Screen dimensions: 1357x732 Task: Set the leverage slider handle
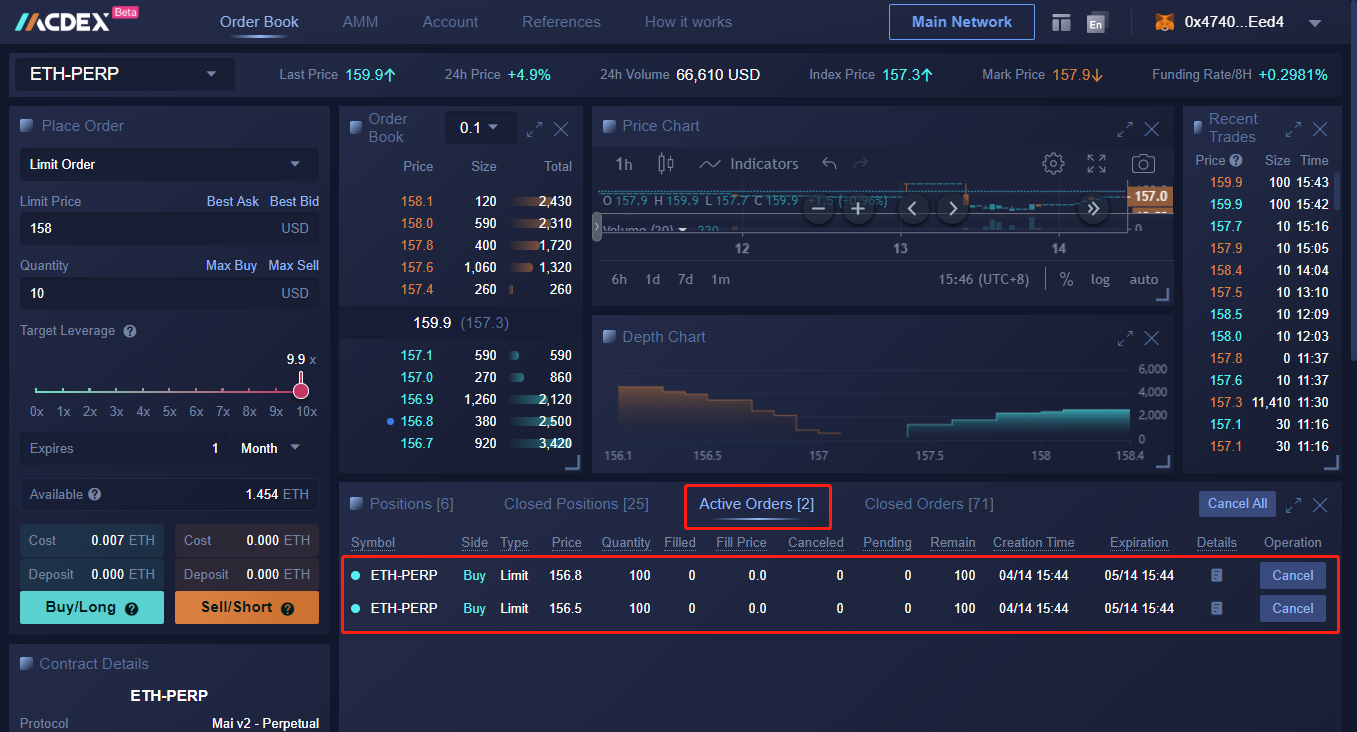[301, 390]
